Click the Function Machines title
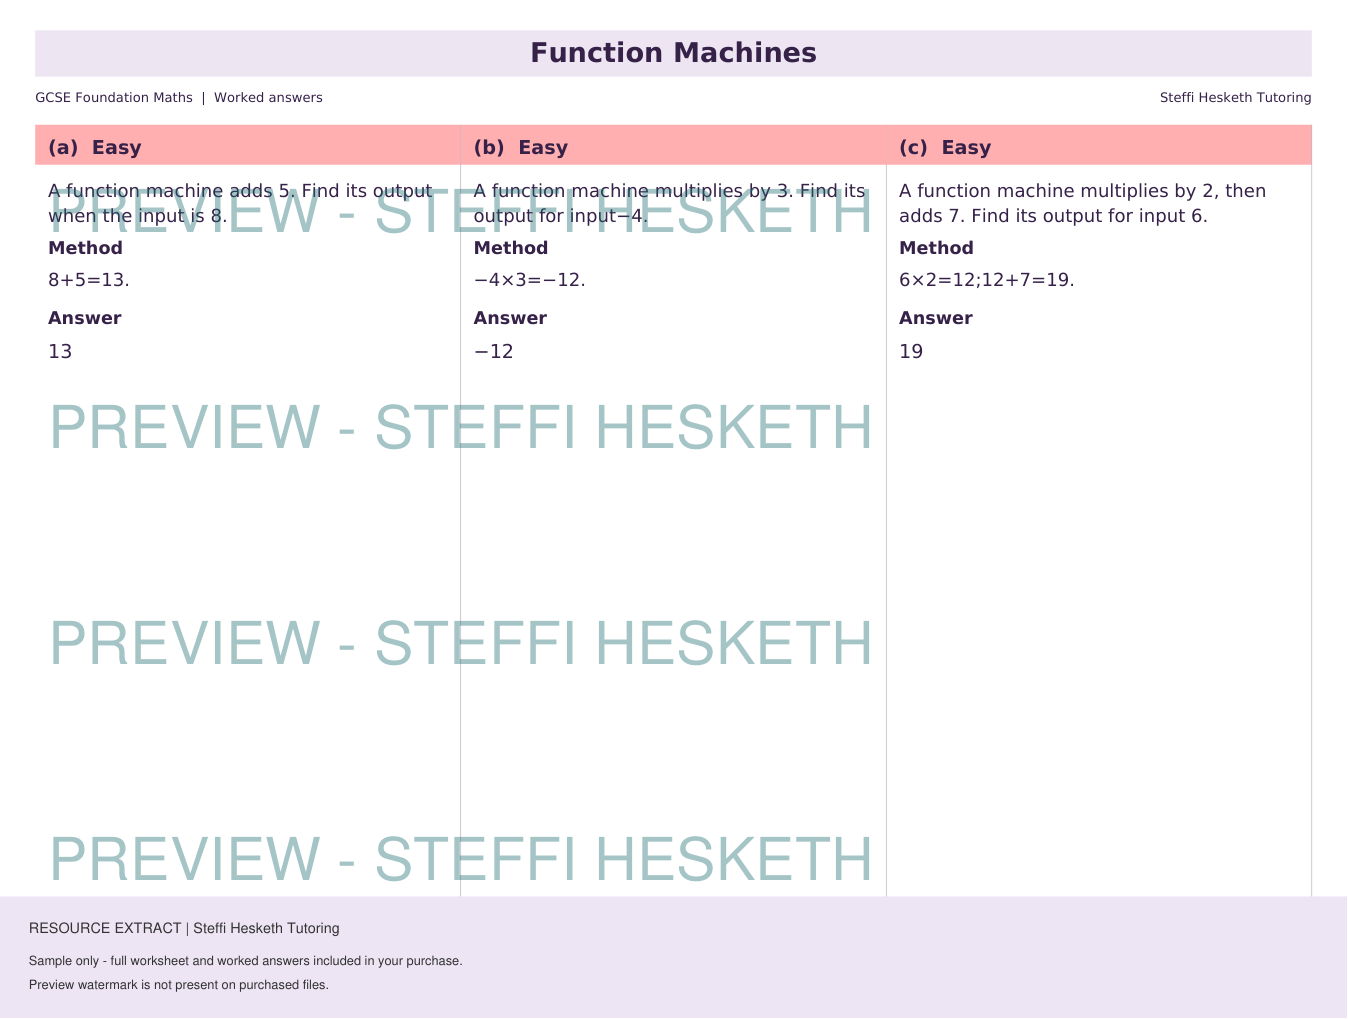The width and height of the screenshot is (1348, 1019). (x=673, y=53)
